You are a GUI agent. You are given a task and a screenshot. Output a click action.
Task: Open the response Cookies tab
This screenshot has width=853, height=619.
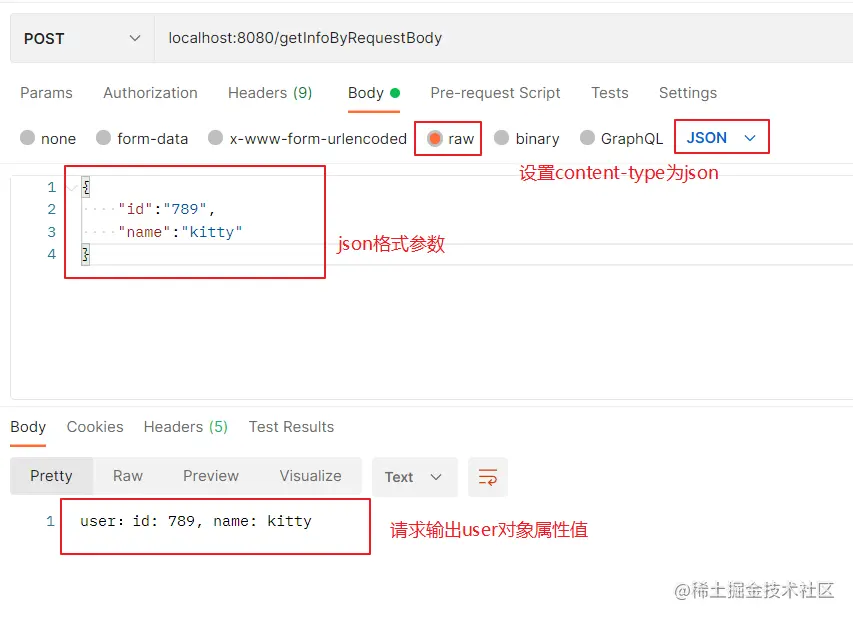click(x=95, y=427)
